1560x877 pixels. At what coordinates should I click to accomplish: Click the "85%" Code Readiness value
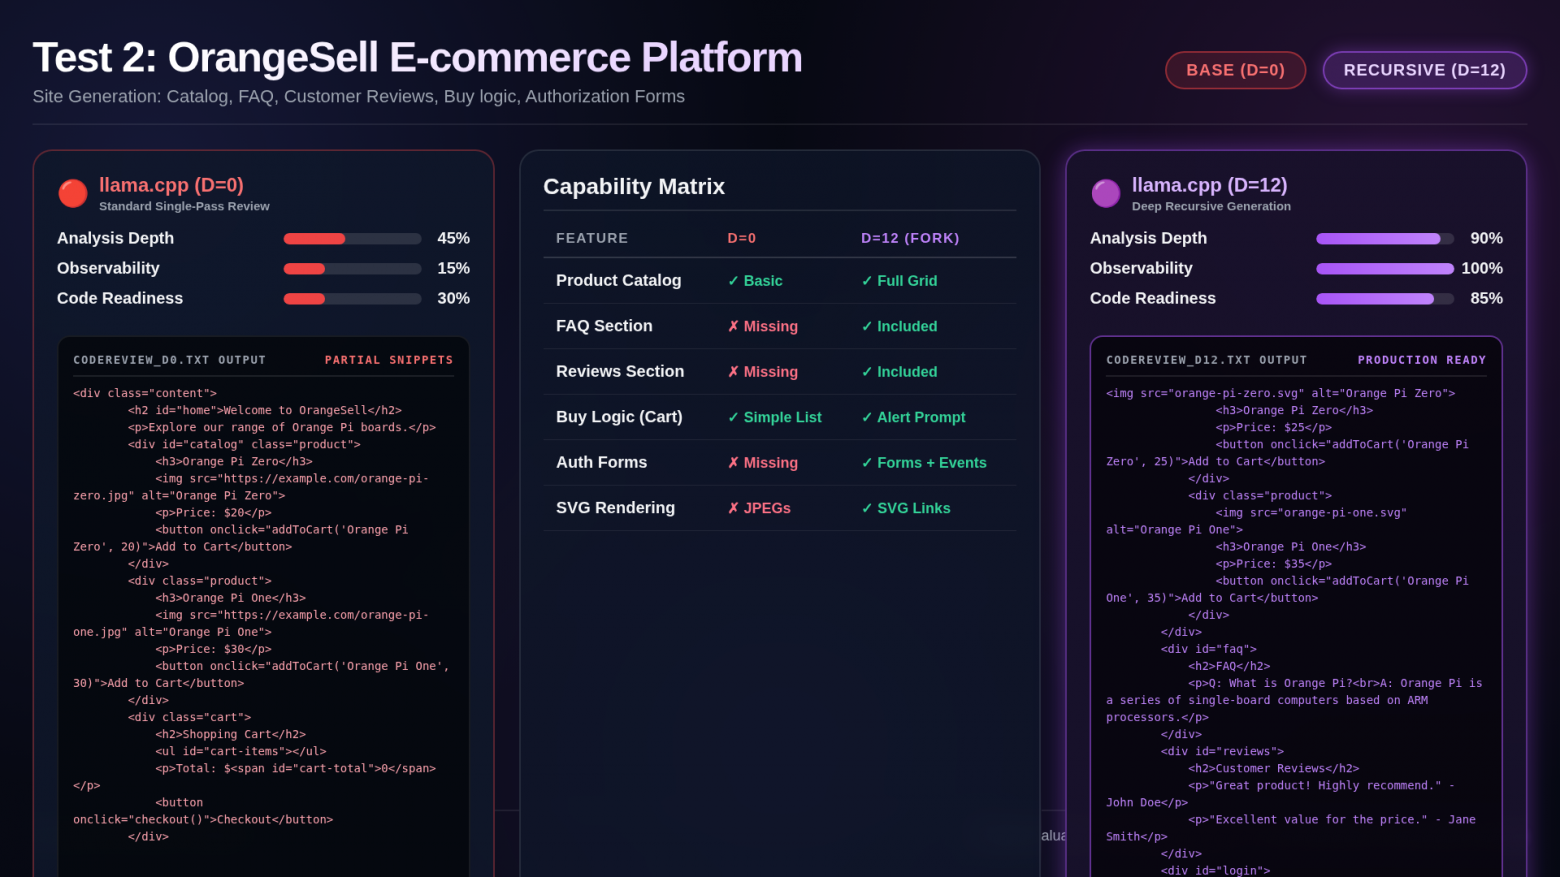click(x=1487, y=299)
